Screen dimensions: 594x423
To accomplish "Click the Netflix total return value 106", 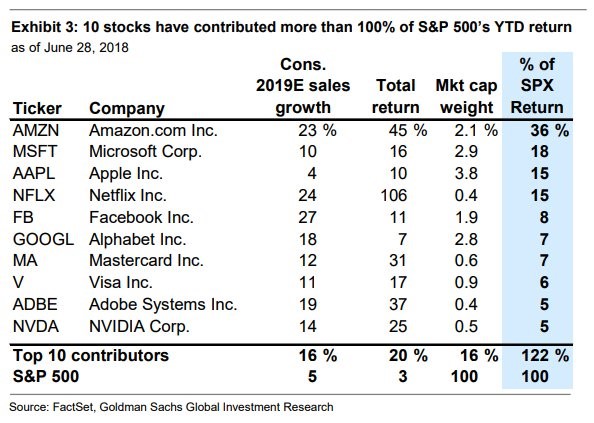I will pos(394,195).
